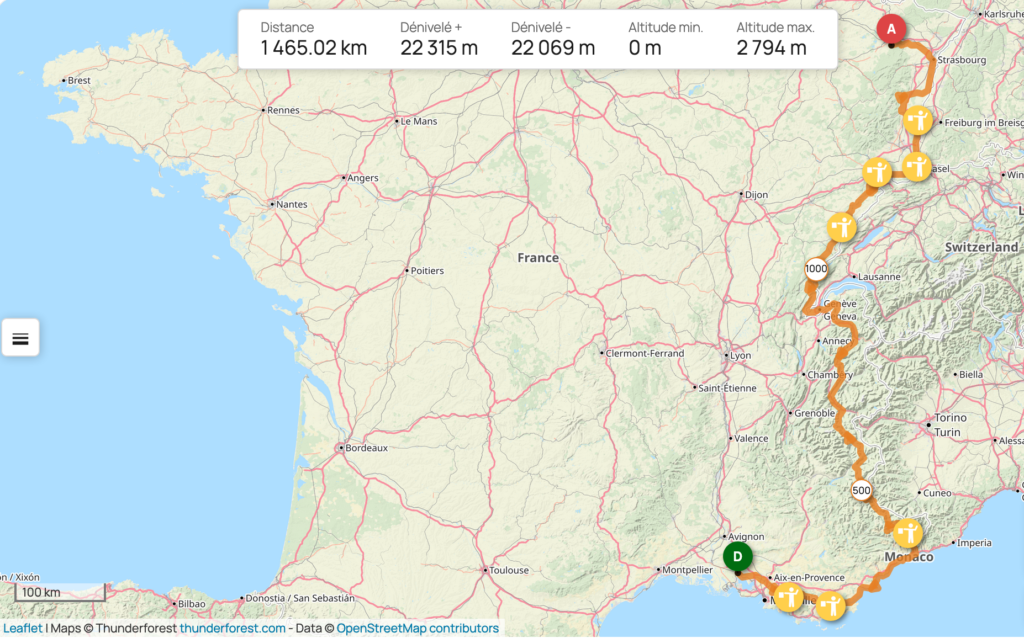Click yellow waypoint icon west of Basel

pyautogui.click(x=877, y=172)
